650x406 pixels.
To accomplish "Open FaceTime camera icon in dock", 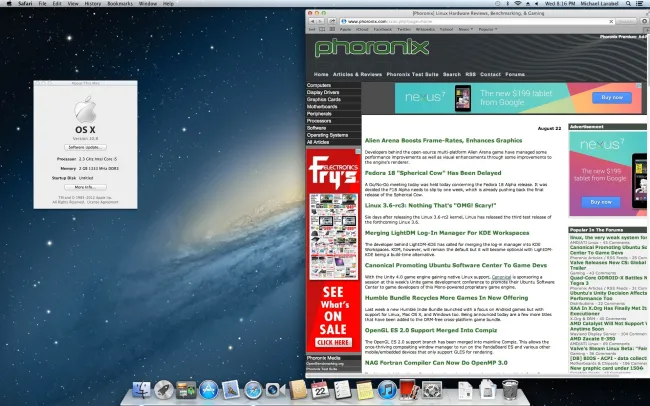I will (275, 390).
